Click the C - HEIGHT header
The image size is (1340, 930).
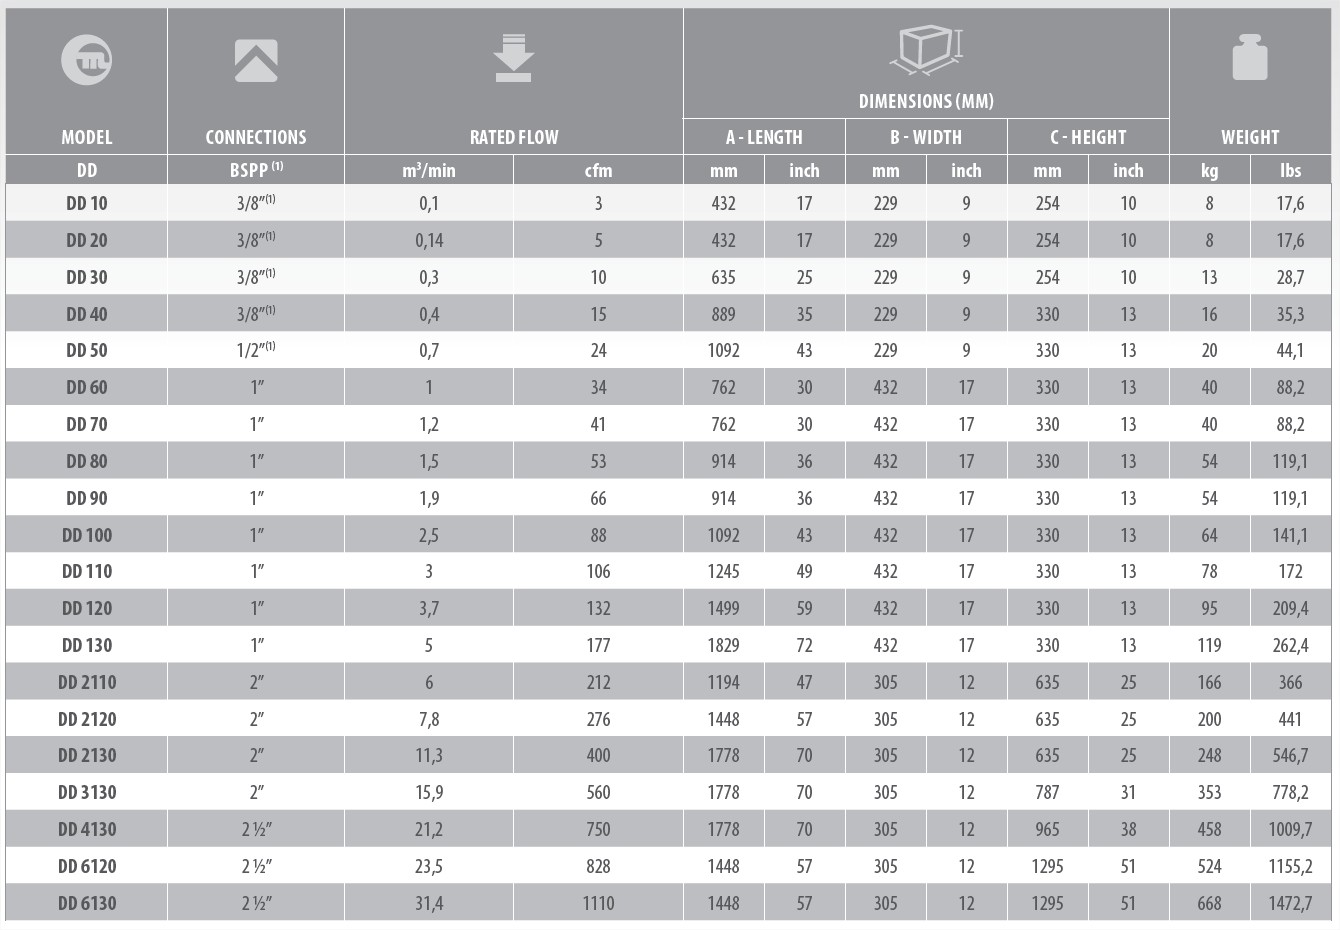click(1088, 137)
